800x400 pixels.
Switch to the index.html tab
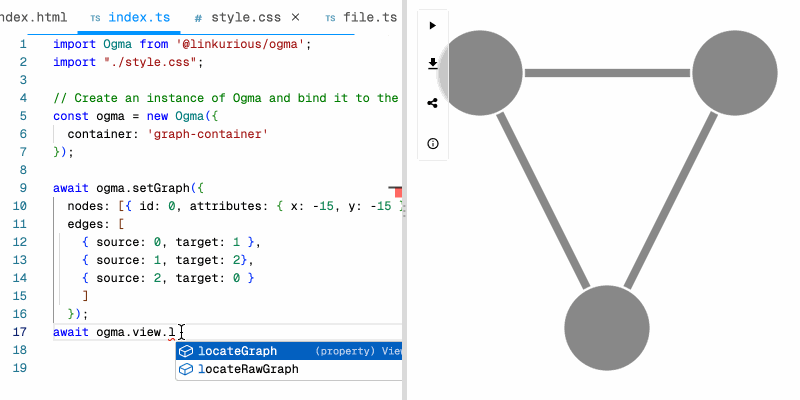click(33, 18)
